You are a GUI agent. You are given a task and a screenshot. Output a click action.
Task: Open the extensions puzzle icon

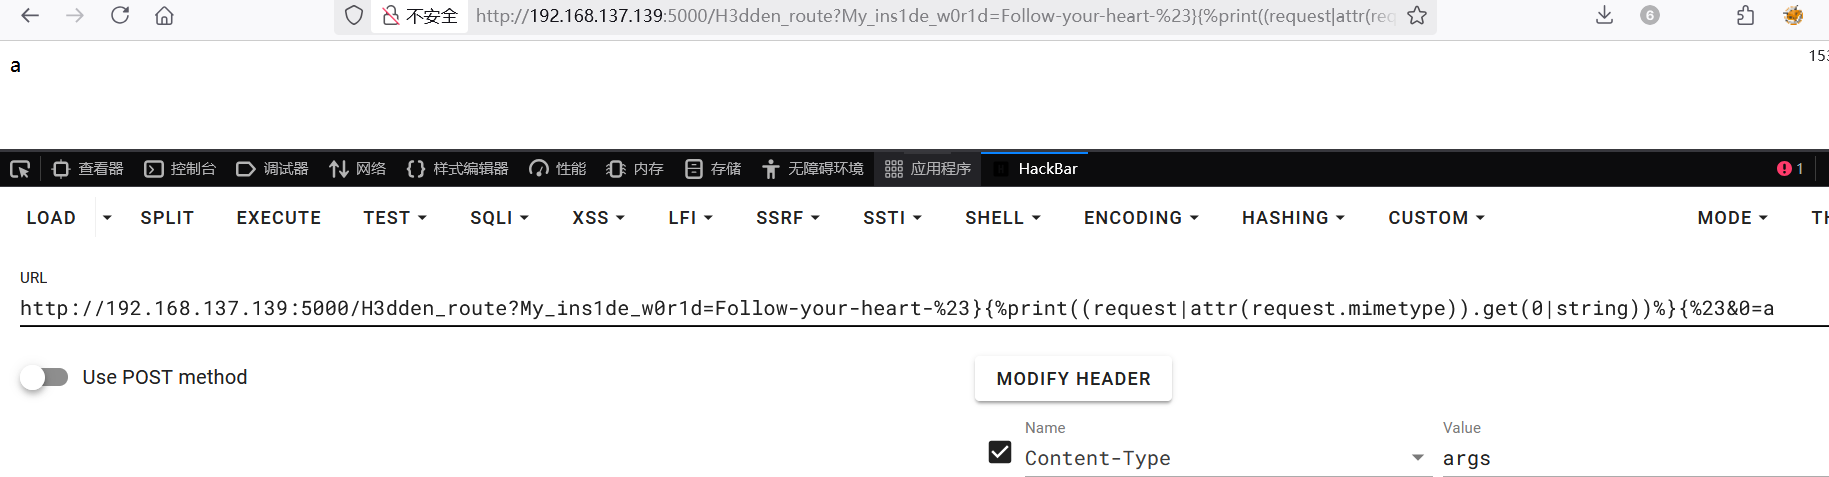[1745, 15]
